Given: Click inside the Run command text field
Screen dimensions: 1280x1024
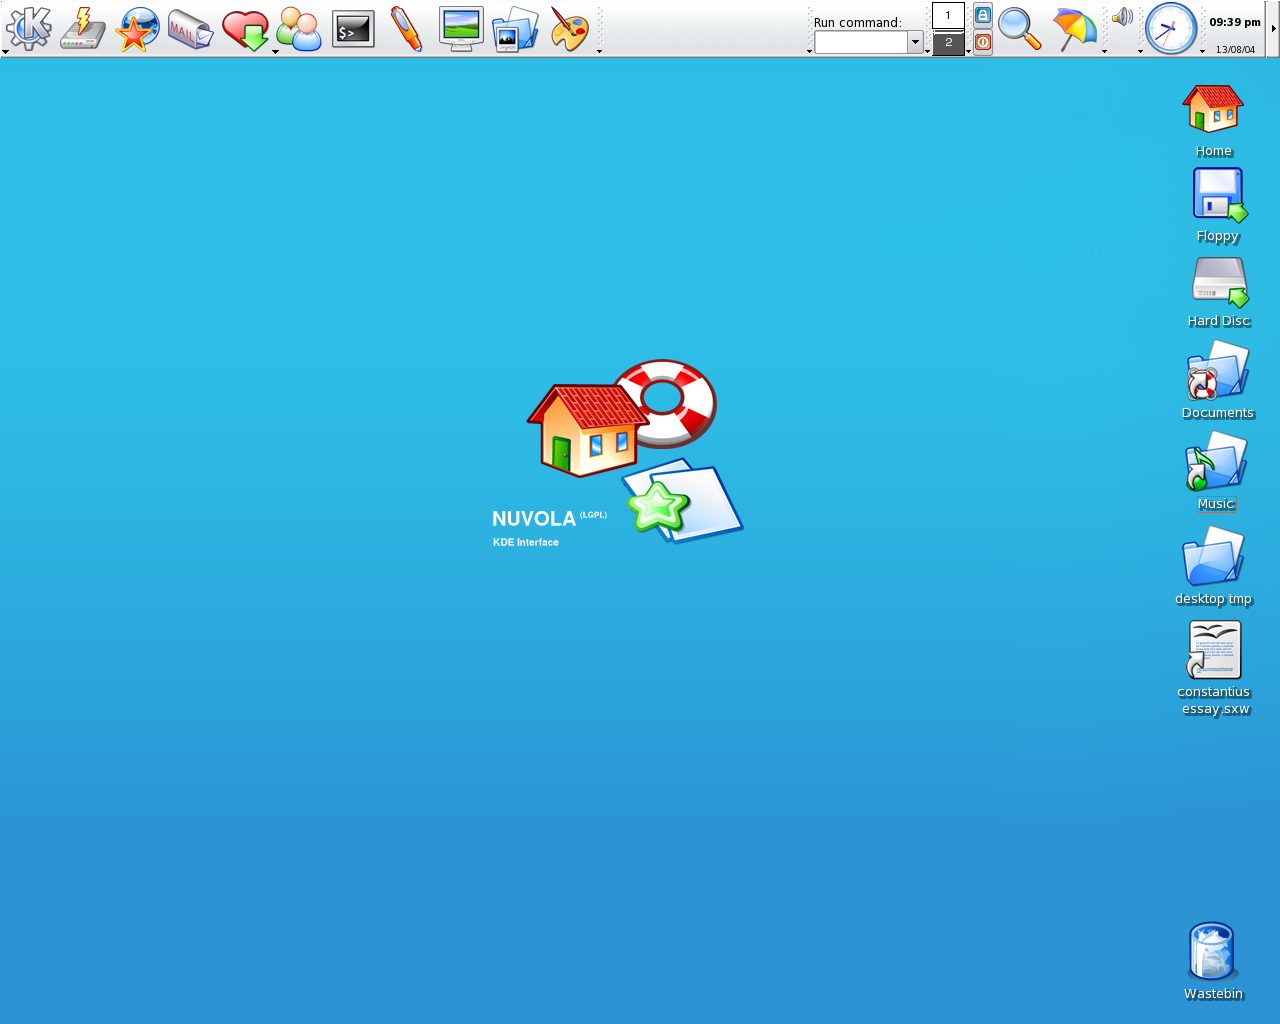Looking at the screenshot, I should [x=860, y=42].
